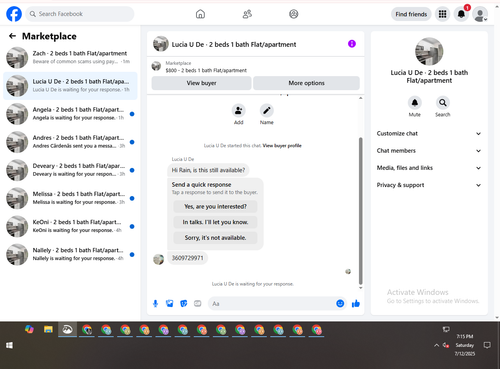Open the KeOni conversation

point(70,226)
